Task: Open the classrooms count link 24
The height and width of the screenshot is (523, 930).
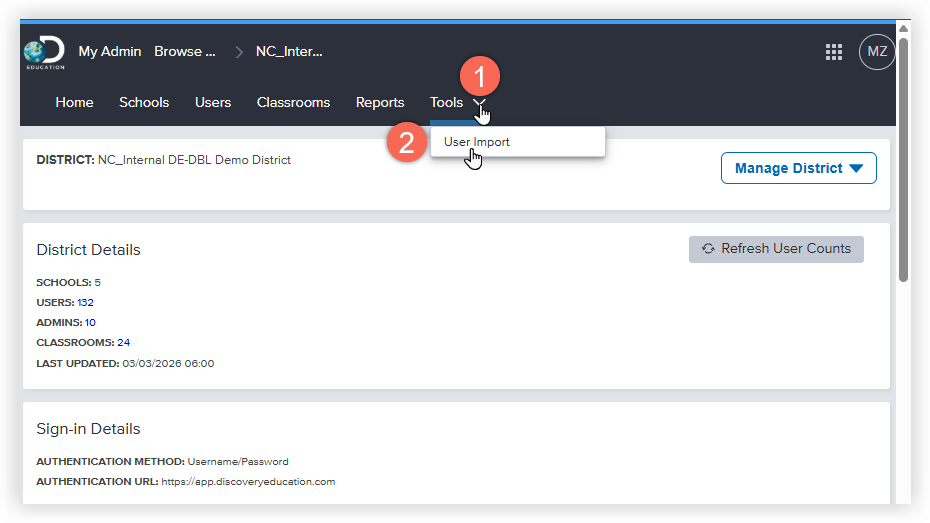Action: coord(123,343)
